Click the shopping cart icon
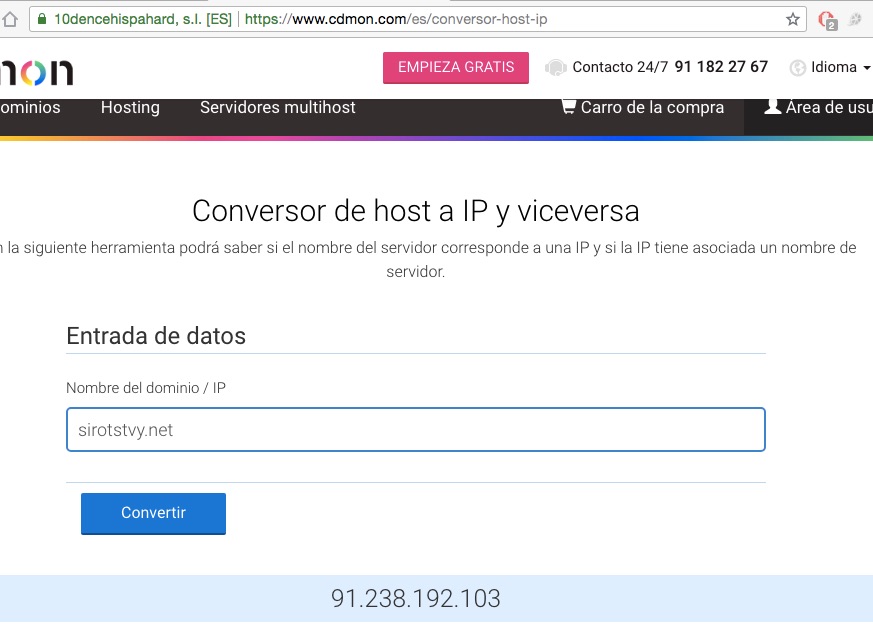Viewport: 873px width, 636px height. click(x=568, y=106)
